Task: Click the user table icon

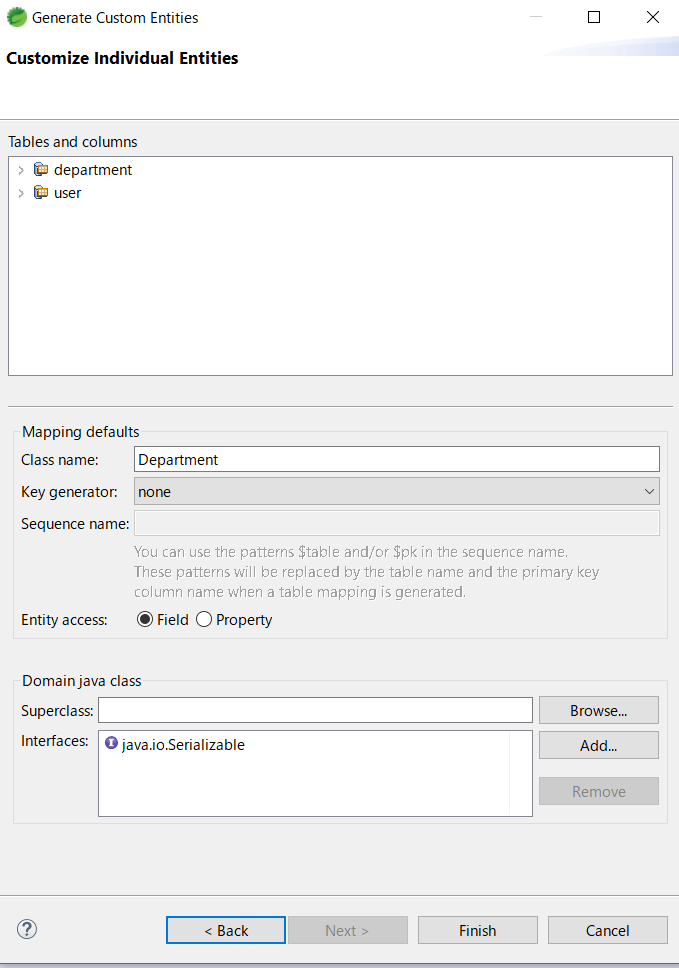Action: [x=41, y=193]
